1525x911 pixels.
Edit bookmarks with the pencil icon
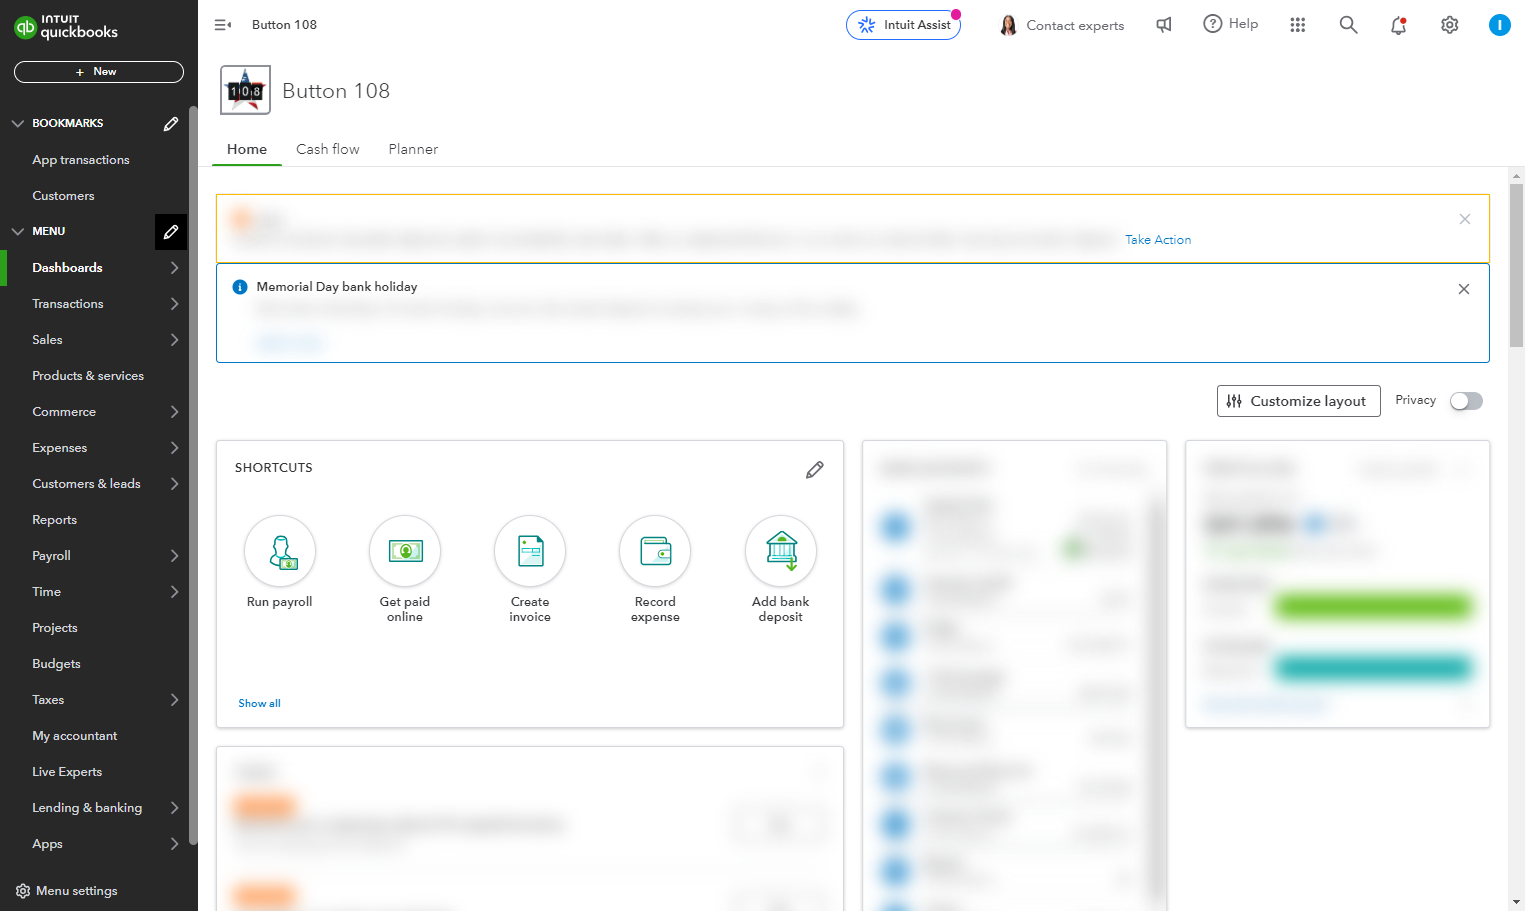pos(171,124)
